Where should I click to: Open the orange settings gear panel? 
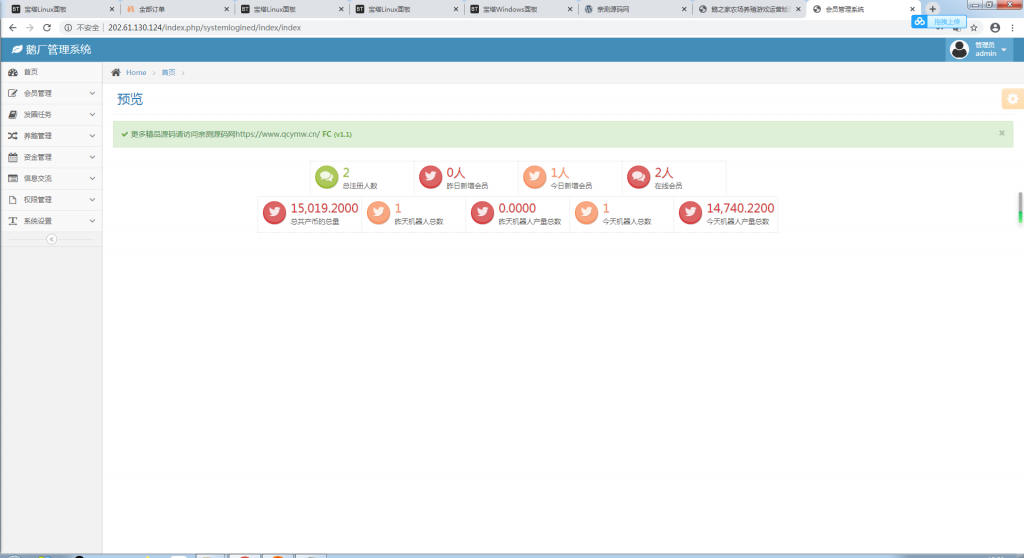pyautogui.click(x=1012, y=98)
